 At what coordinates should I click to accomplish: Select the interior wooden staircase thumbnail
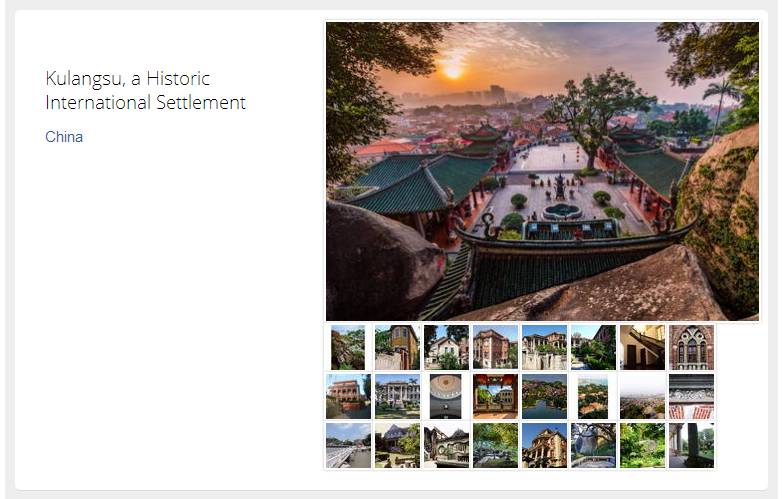[642, 347]
